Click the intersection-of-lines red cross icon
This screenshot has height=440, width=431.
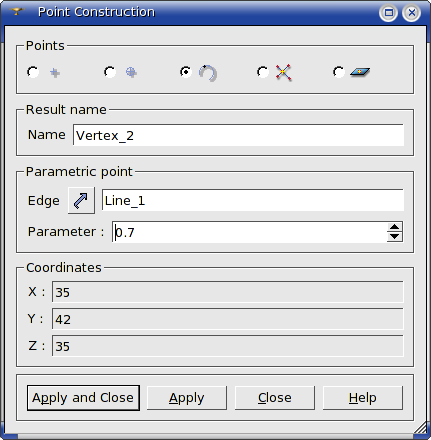pyautogui.click(x=283, y=72)
